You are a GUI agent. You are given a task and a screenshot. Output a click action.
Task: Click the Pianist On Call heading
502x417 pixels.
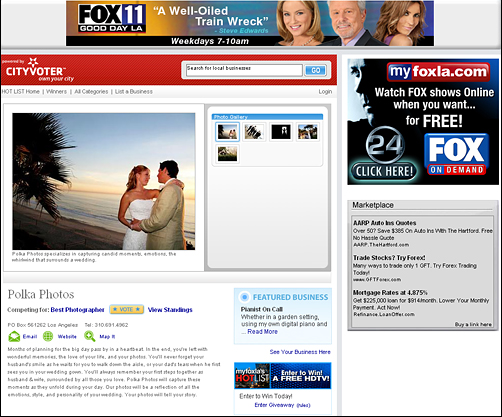point(262,309)
